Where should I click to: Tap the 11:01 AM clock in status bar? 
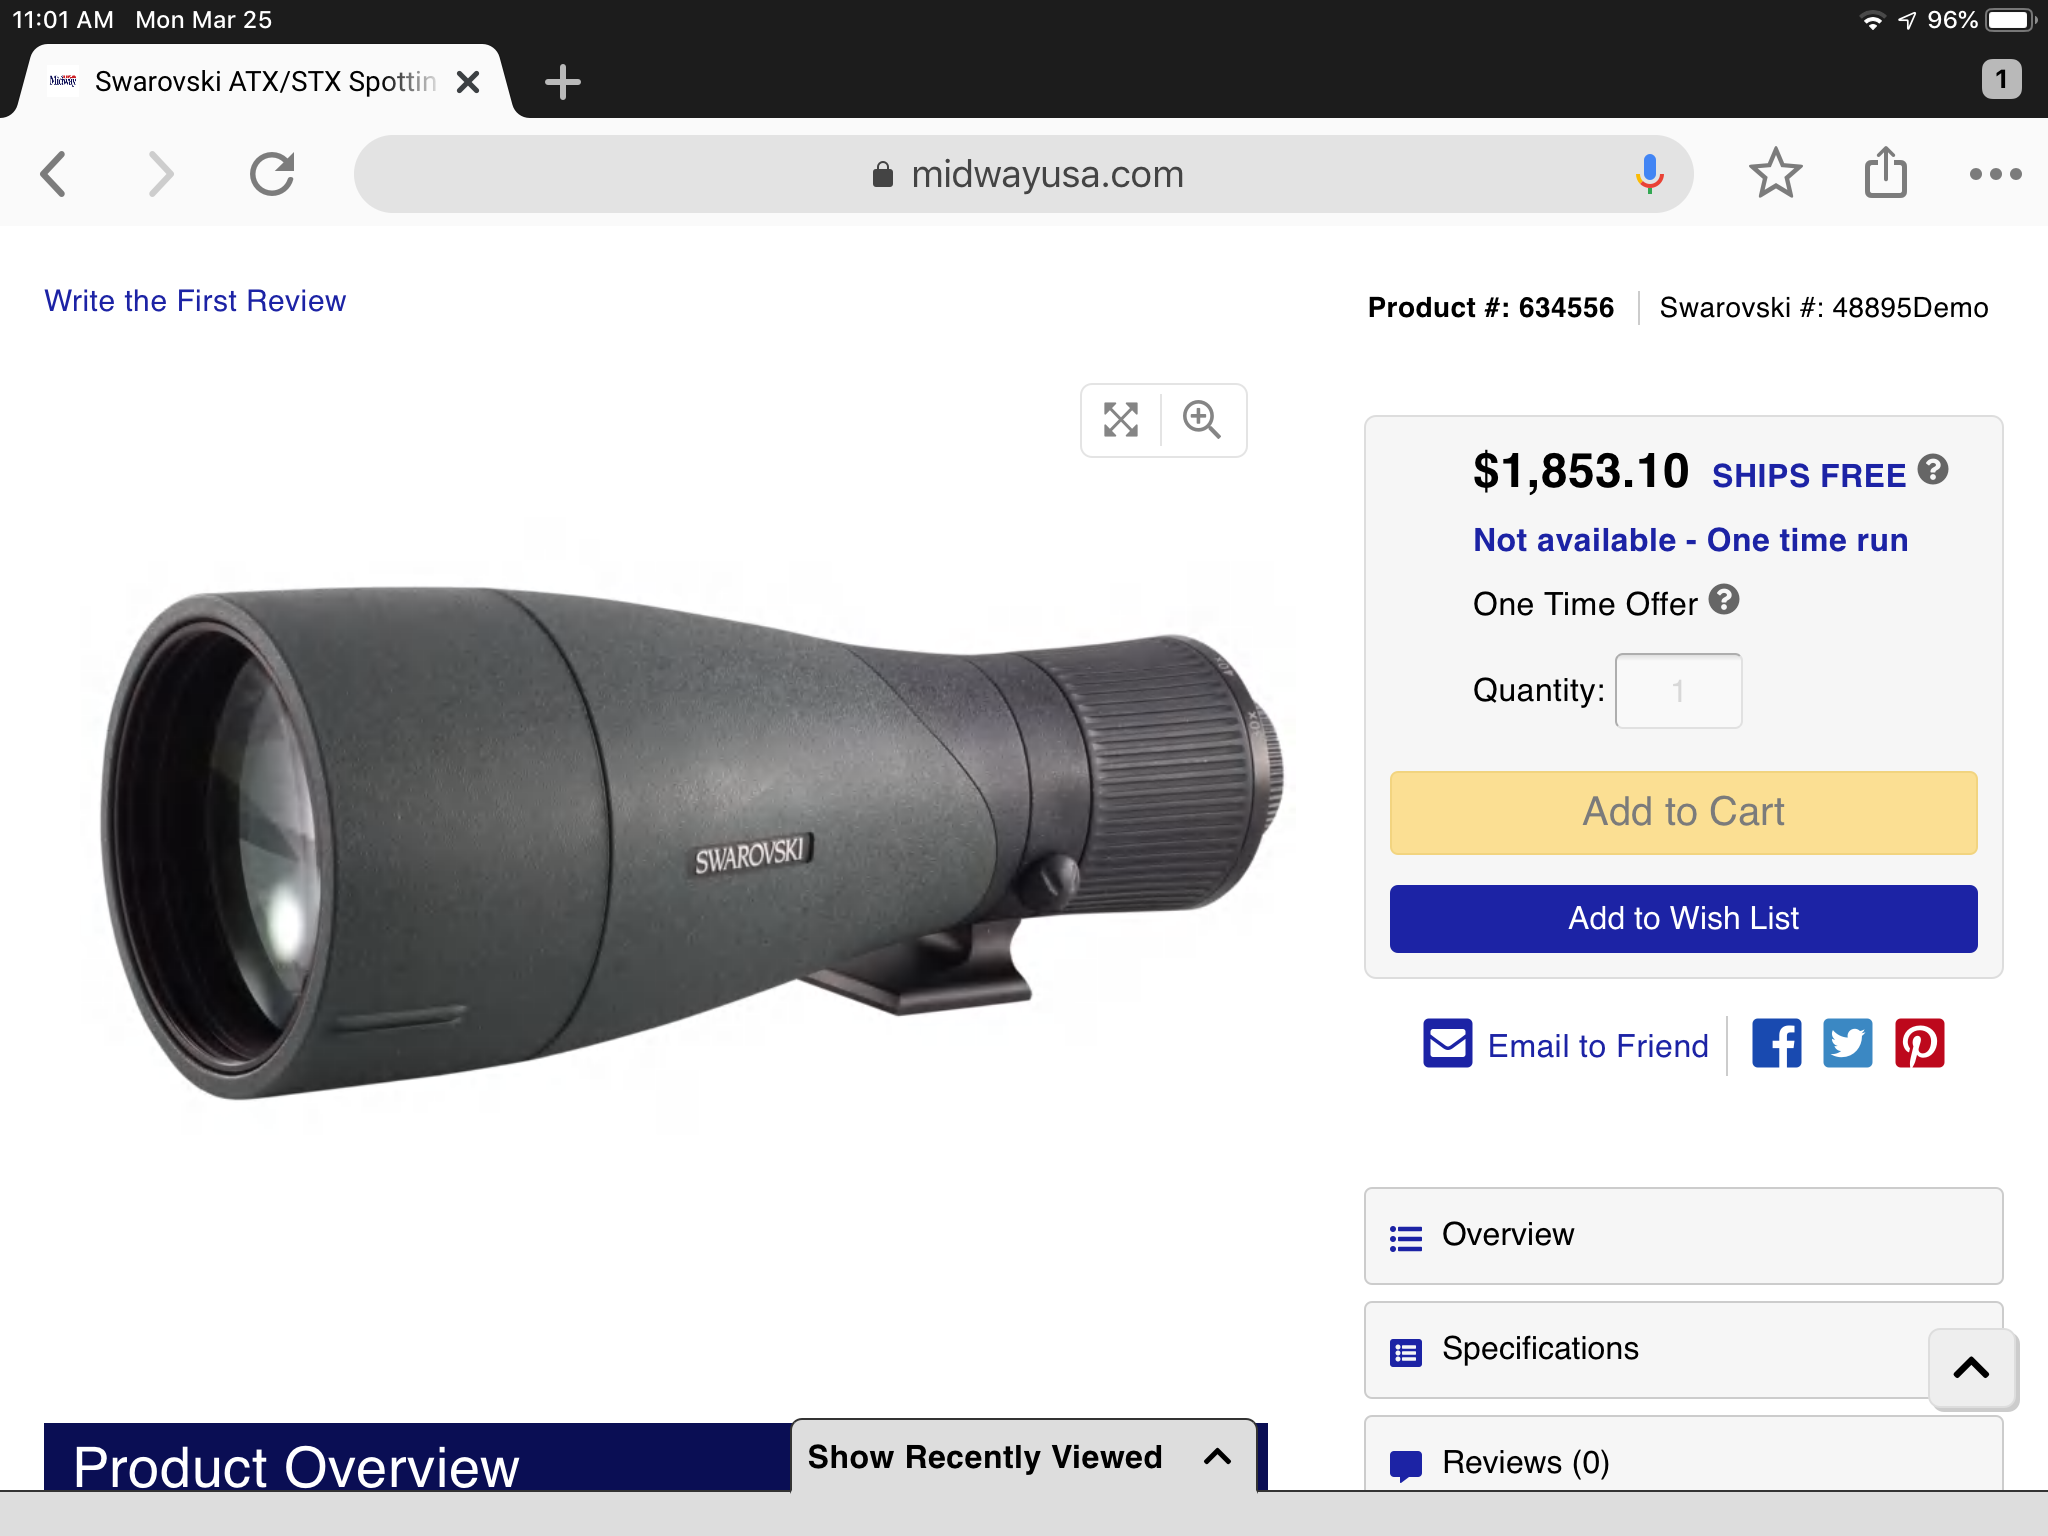point(63,20)
